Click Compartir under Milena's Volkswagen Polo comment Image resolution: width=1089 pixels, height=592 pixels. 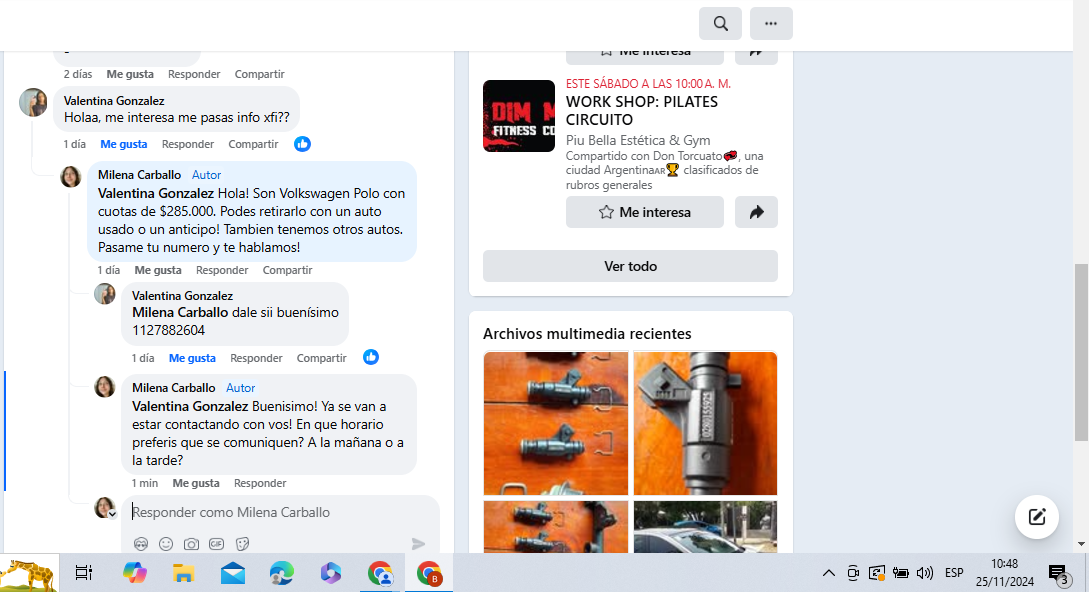(287, 270)
